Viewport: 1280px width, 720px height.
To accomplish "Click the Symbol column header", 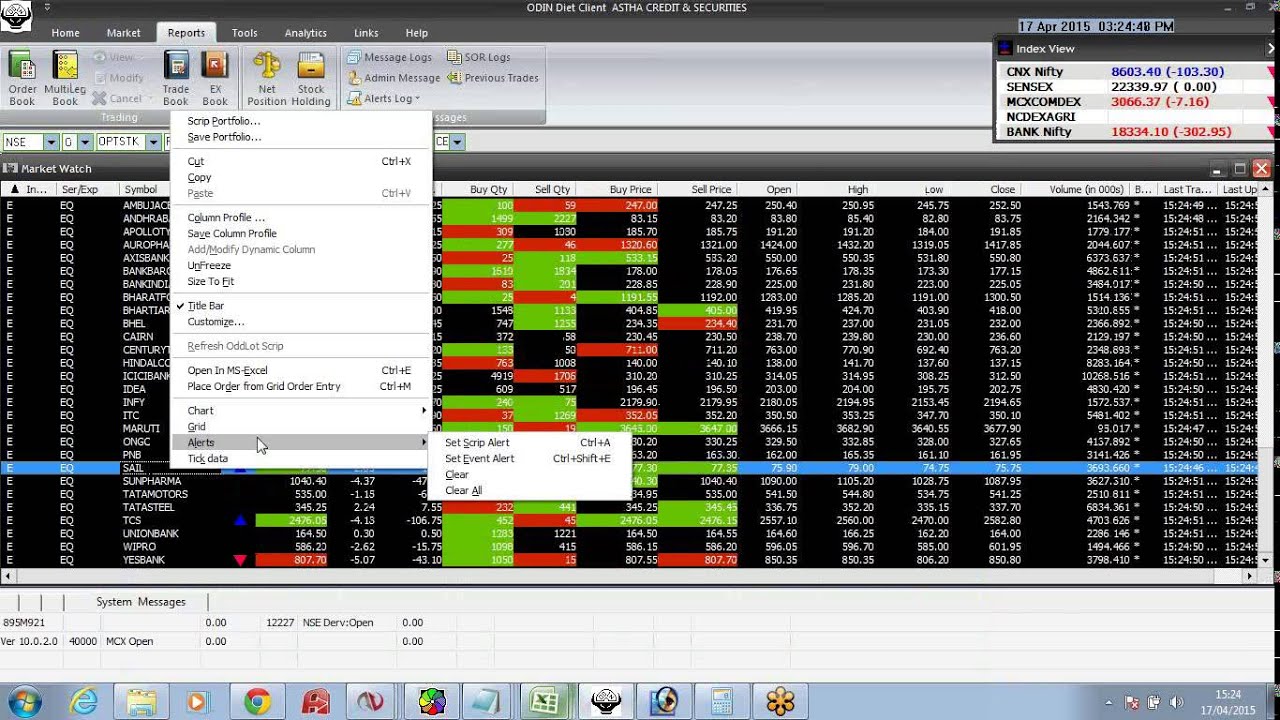I will (x=141, y=189).
